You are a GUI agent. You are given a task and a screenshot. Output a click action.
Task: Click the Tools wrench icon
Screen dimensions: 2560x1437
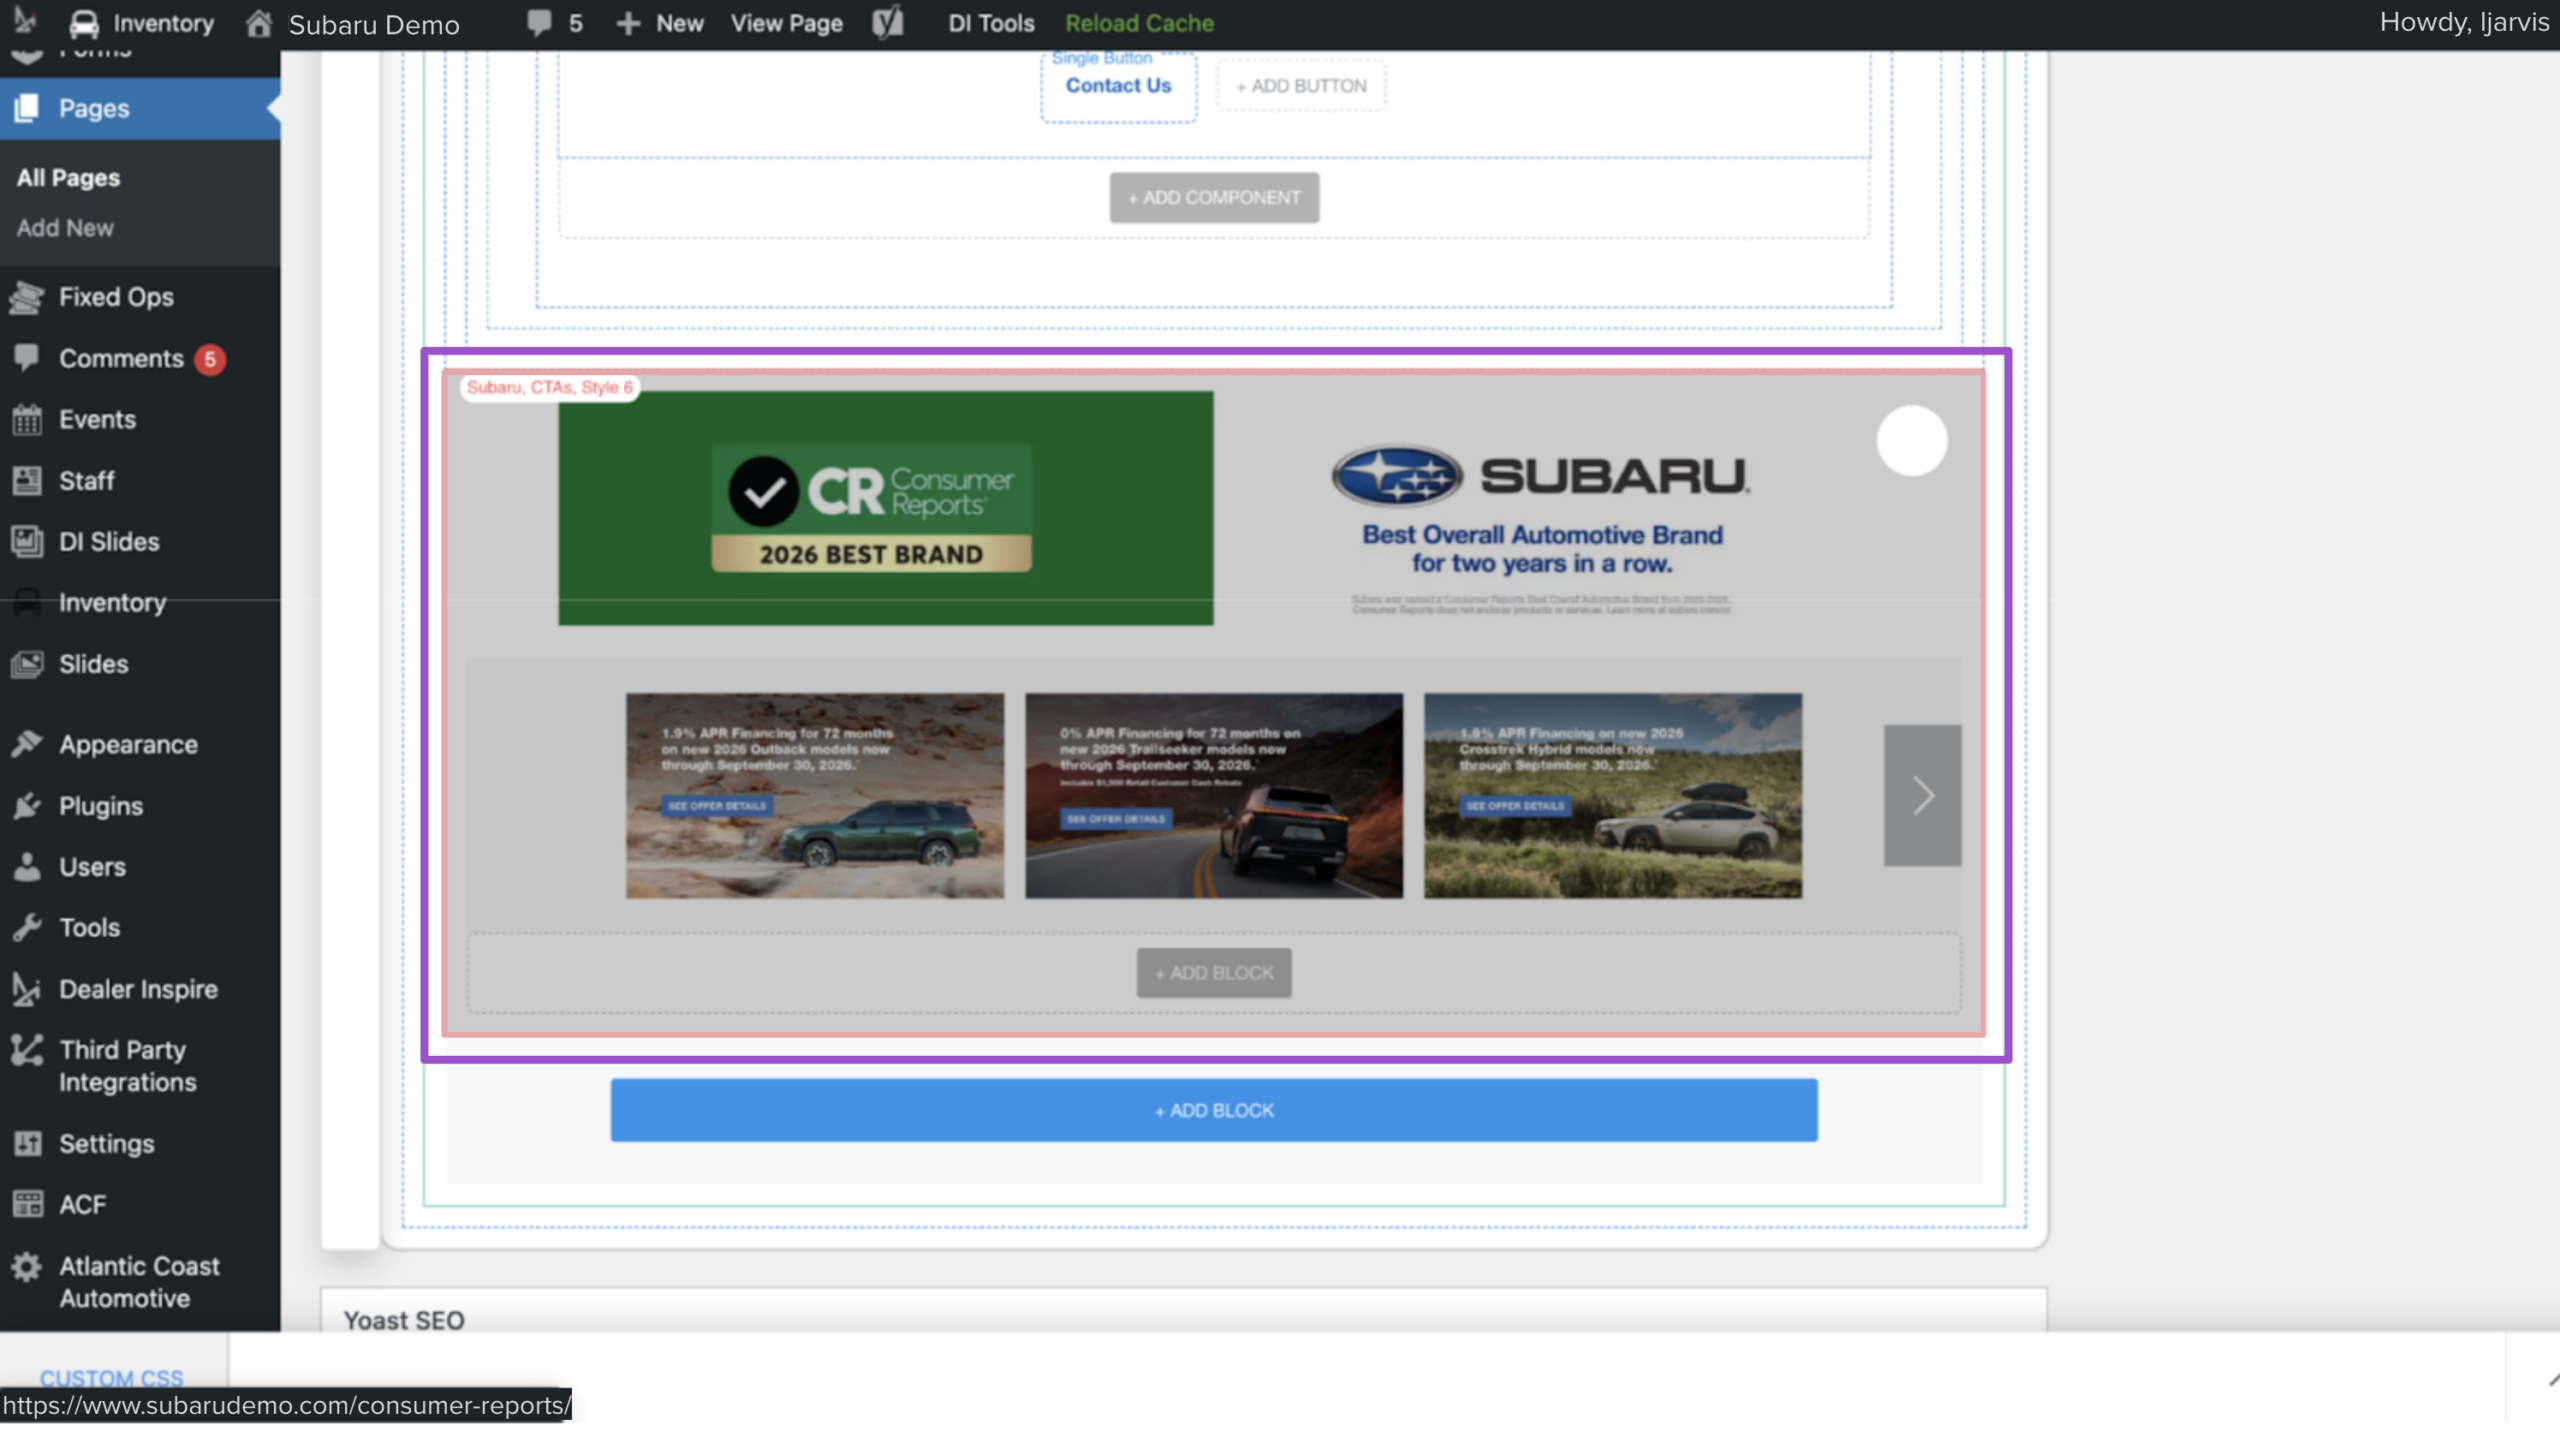pos(27,928)
